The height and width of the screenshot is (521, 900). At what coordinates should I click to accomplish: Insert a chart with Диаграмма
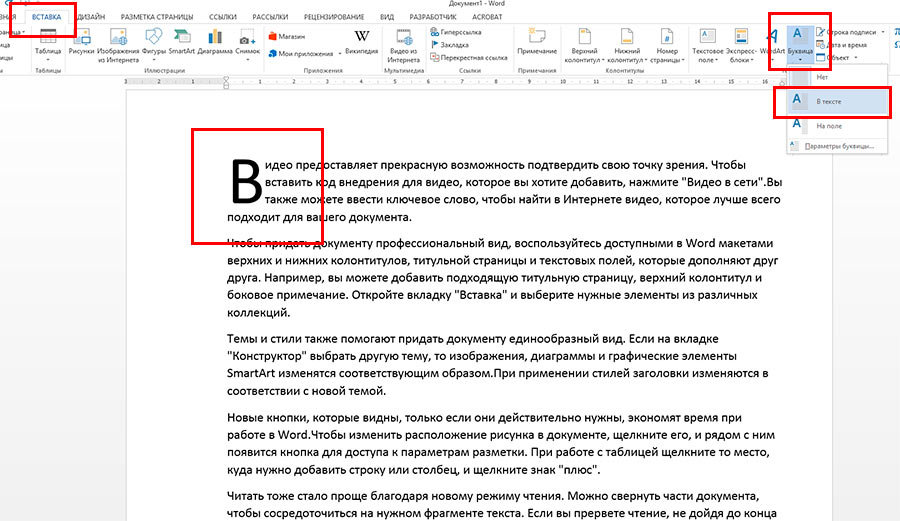click(x=215, y=42)
